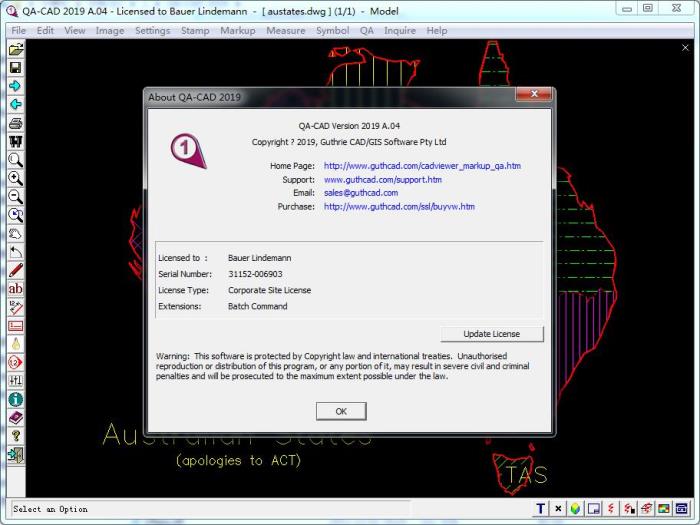Screen dimensions: 700x525
Task: Open the Help menu
Action: click(x=437, y=30)
